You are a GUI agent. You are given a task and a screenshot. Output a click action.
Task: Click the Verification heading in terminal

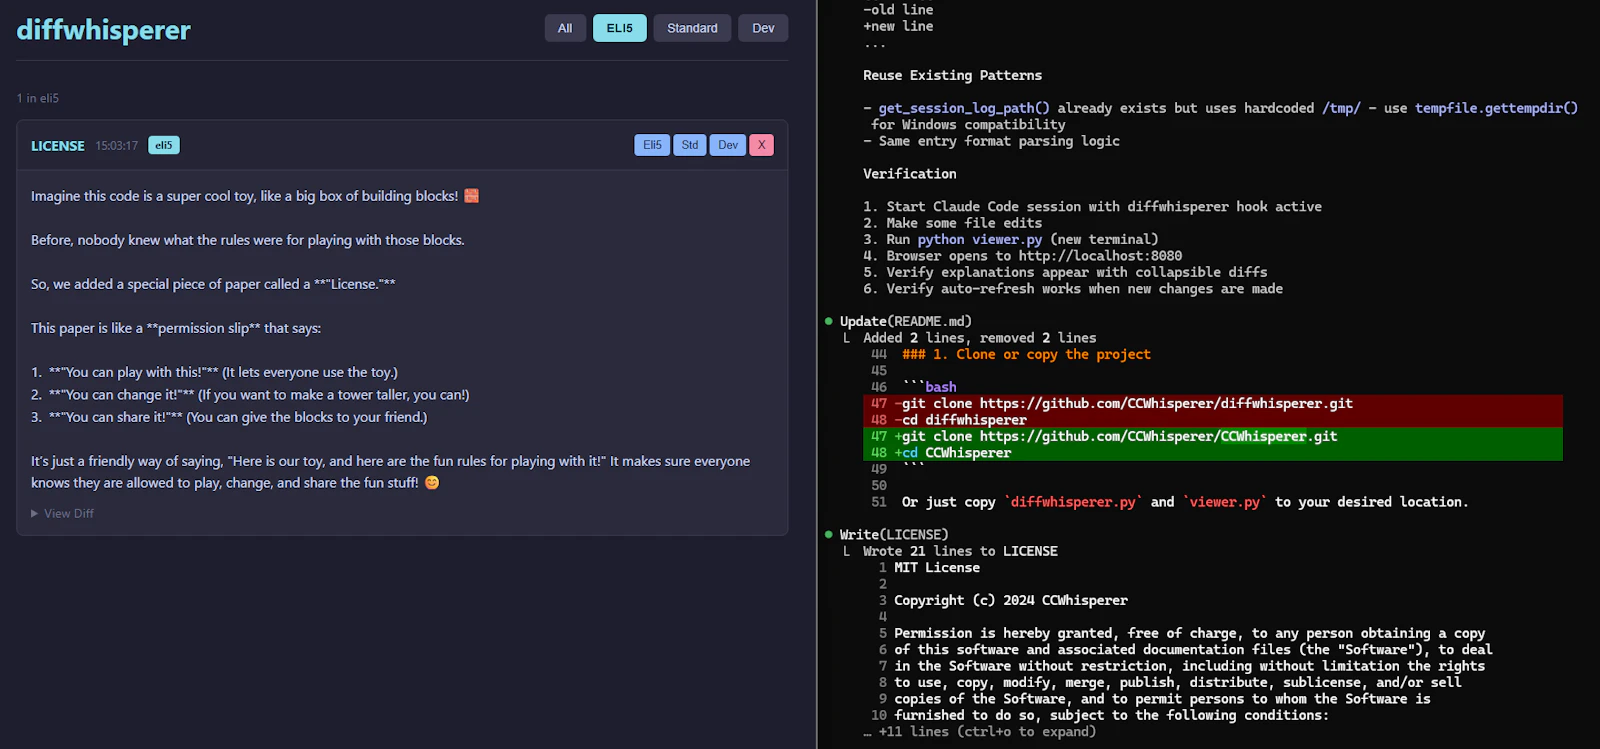pyautogui.click(x=910, y=173)
